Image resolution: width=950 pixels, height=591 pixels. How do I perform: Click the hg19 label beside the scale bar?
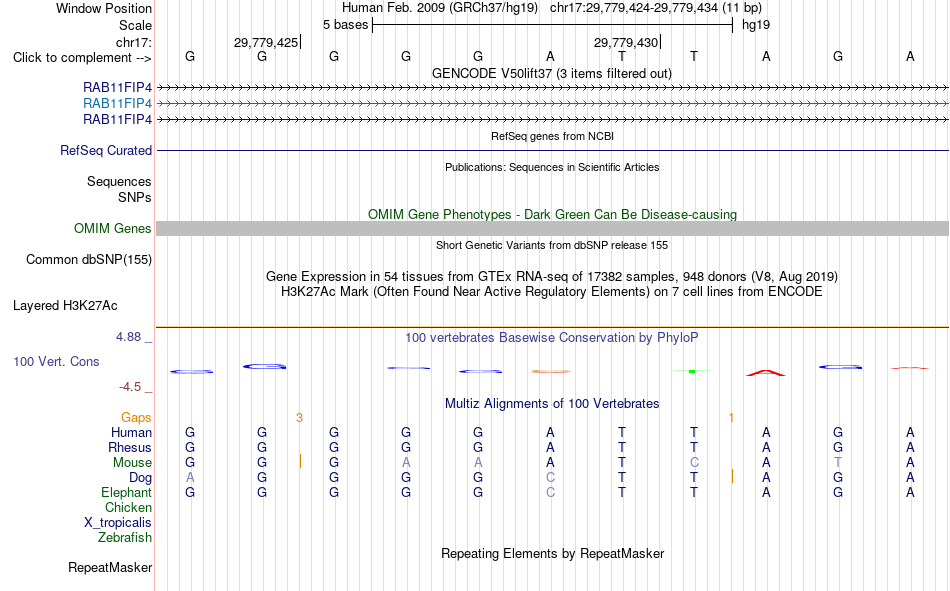(x=756, y=25)
